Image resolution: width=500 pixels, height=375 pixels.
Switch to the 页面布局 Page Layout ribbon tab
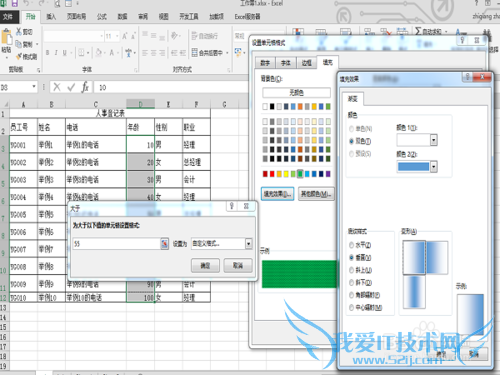(76, 17)
